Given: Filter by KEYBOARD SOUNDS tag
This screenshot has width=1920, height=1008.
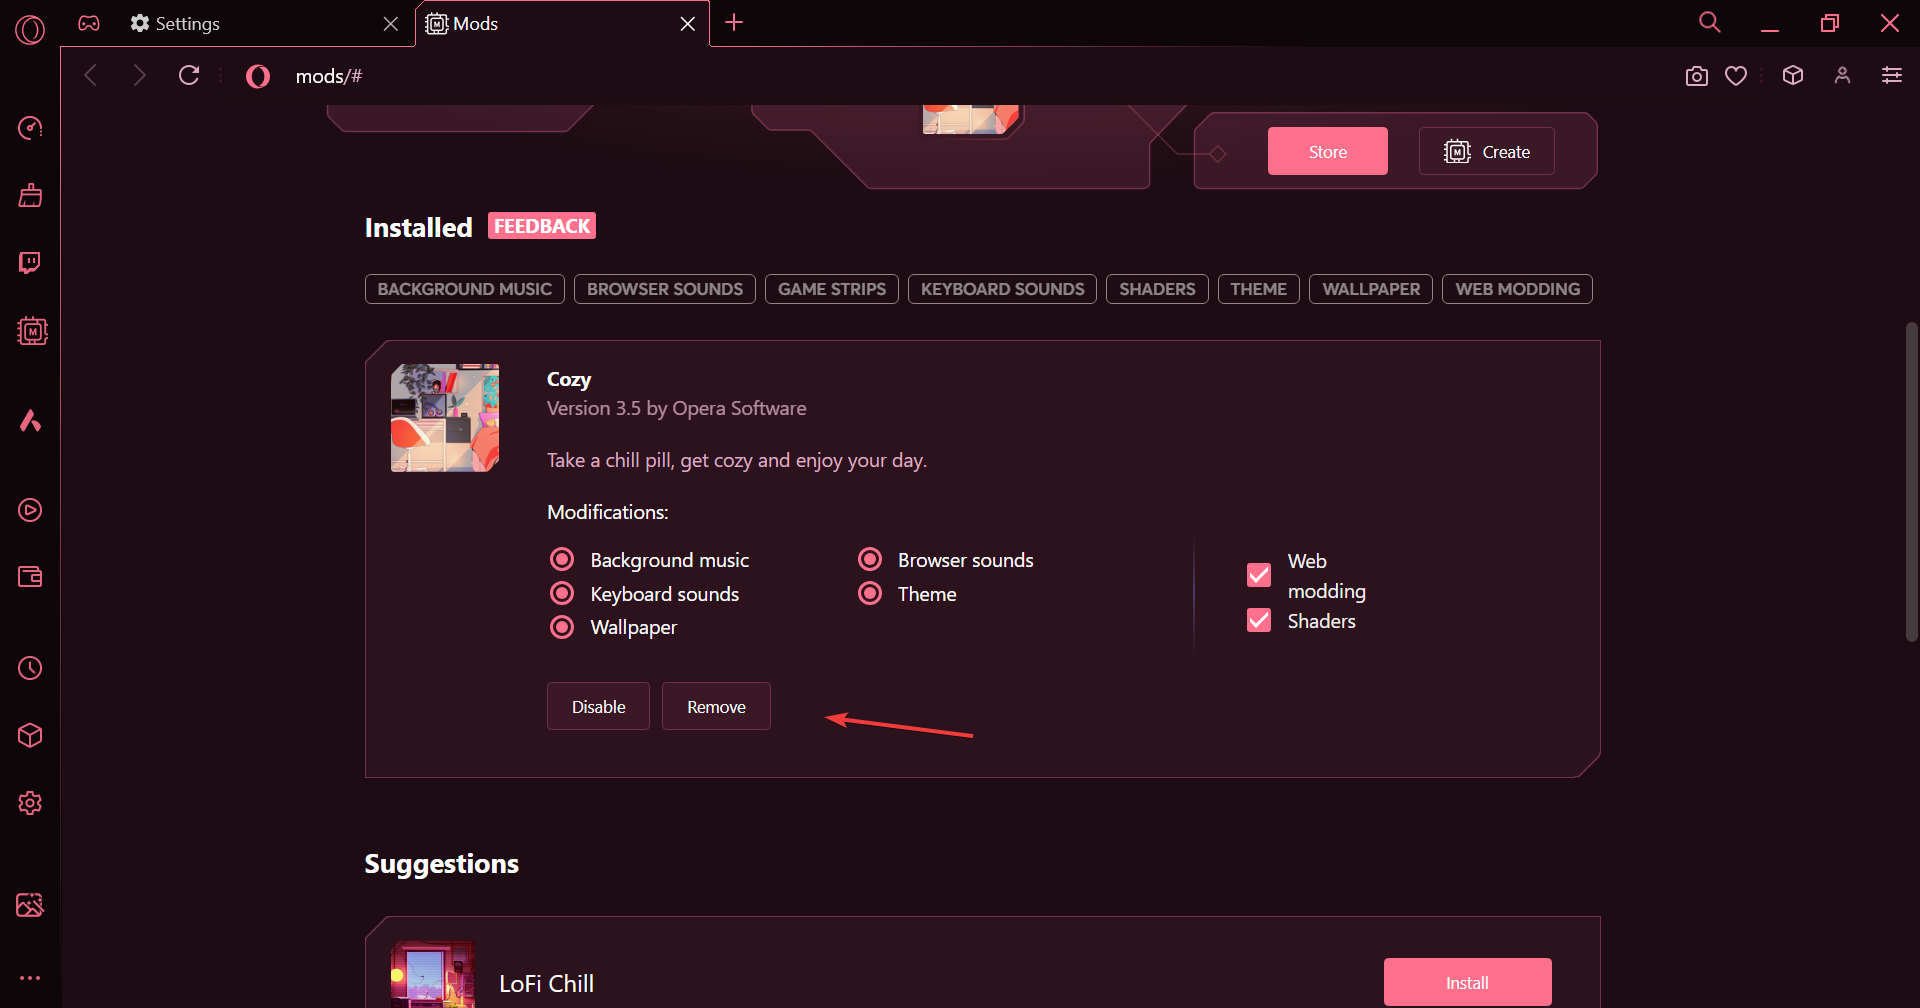Looking at the screenshot, I should 1002,289.
